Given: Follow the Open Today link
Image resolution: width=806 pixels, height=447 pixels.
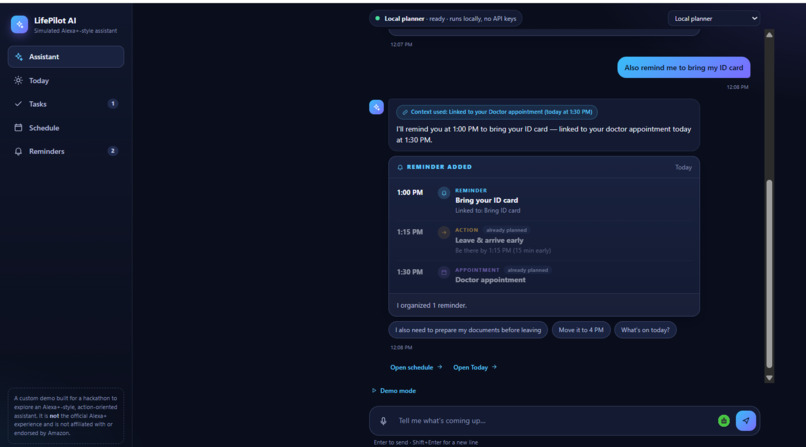Looking at the screenshot, I should 474,367.
